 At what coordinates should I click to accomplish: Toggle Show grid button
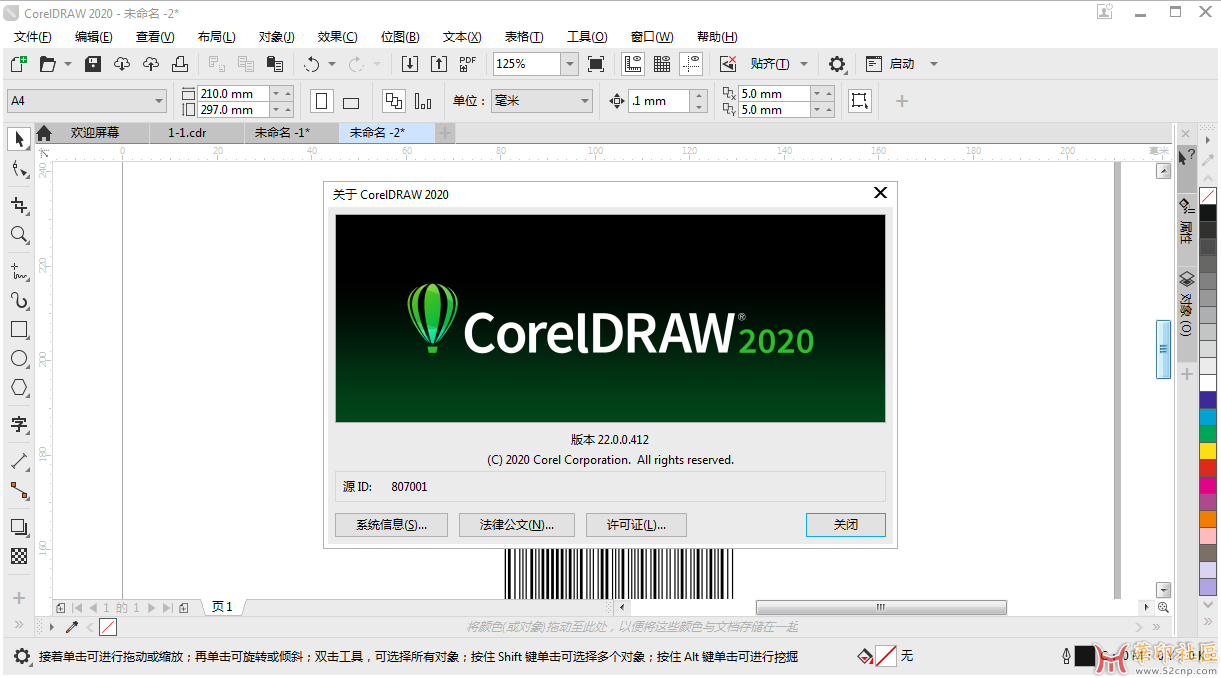point(662,64)
